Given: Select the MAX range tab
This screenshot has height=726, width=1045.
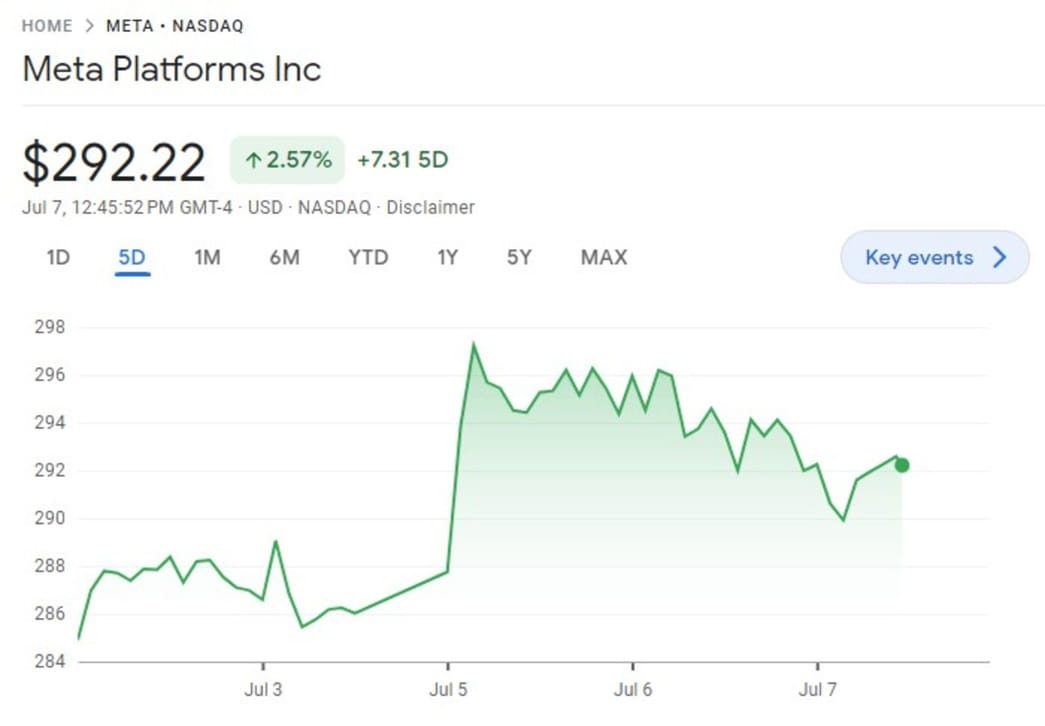Looking at the screenshot, I should click(604, 258).
